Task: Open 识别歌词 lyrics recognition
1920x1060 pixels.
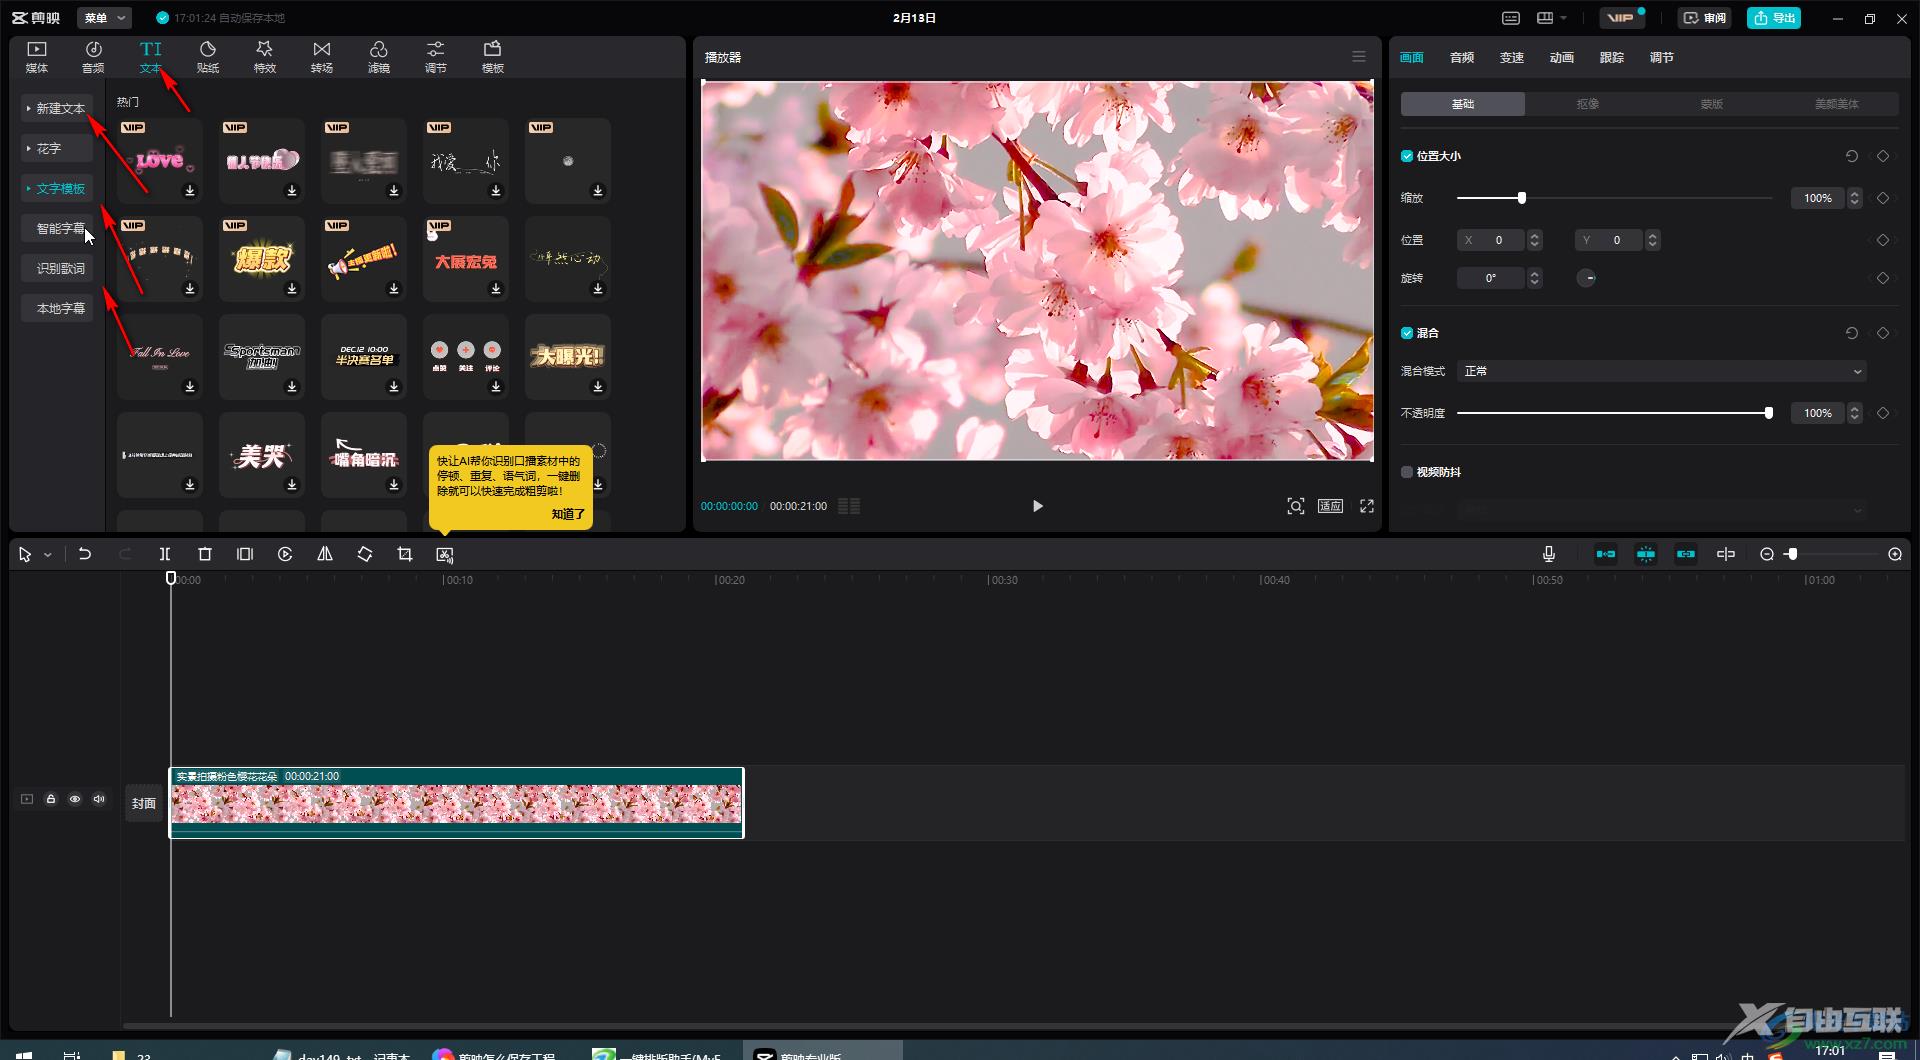Action: tap(57, 268)
